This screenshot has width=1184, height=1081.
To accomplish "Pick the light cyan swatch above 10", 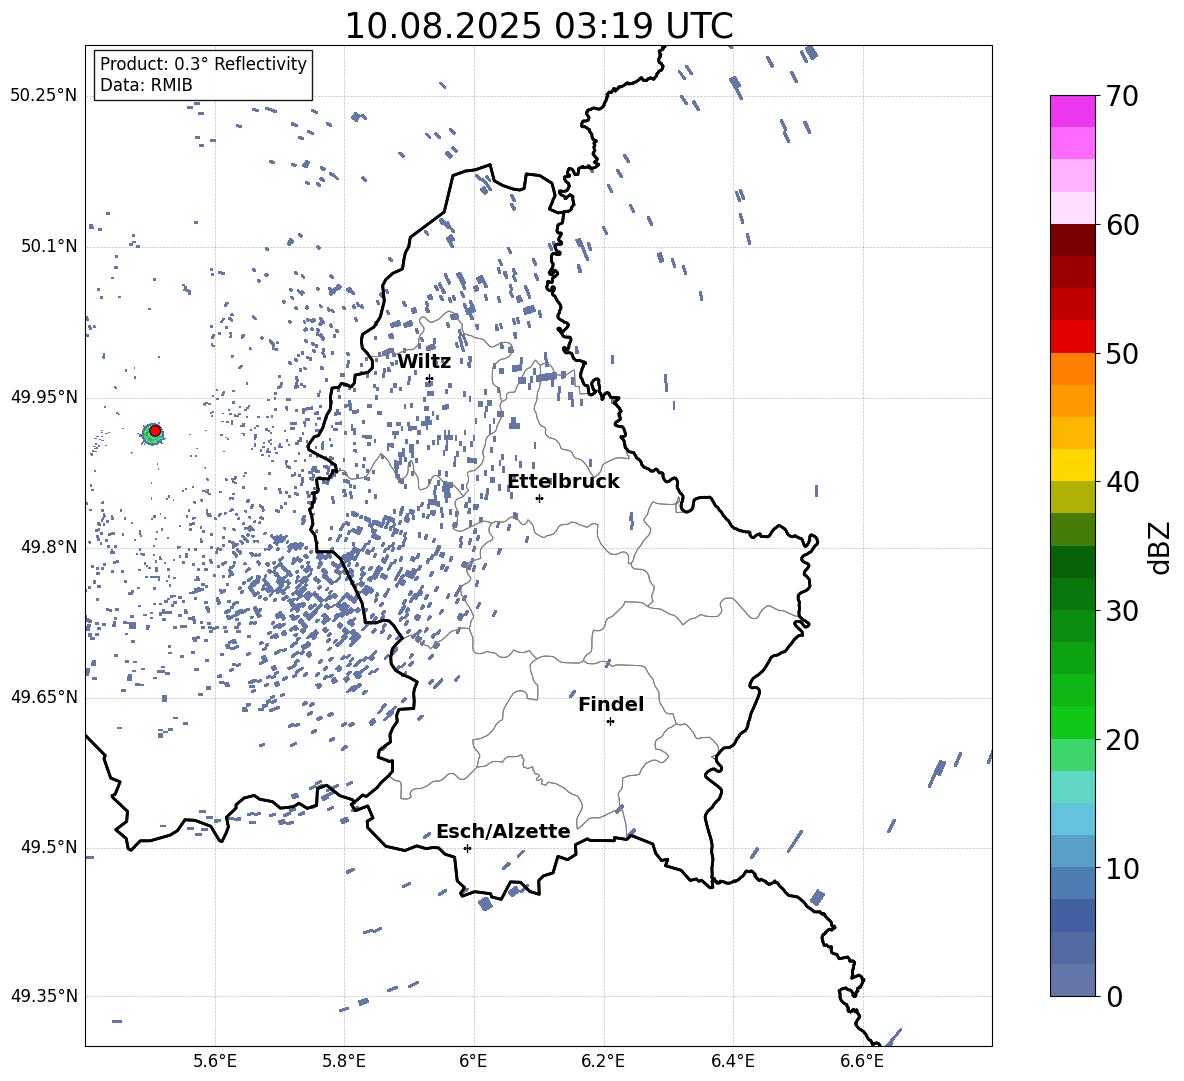I will [x=1072, y=820].
